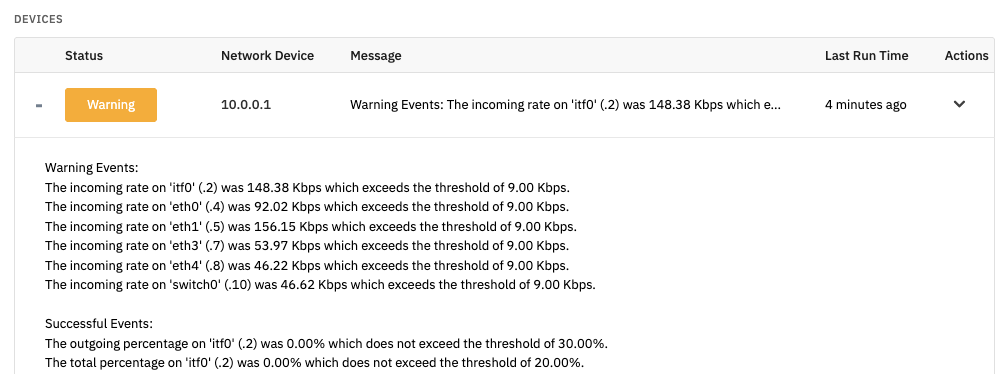Select the eth3 53.97 Kbps warning line
Screen dimensions: 1004x374
307,245
